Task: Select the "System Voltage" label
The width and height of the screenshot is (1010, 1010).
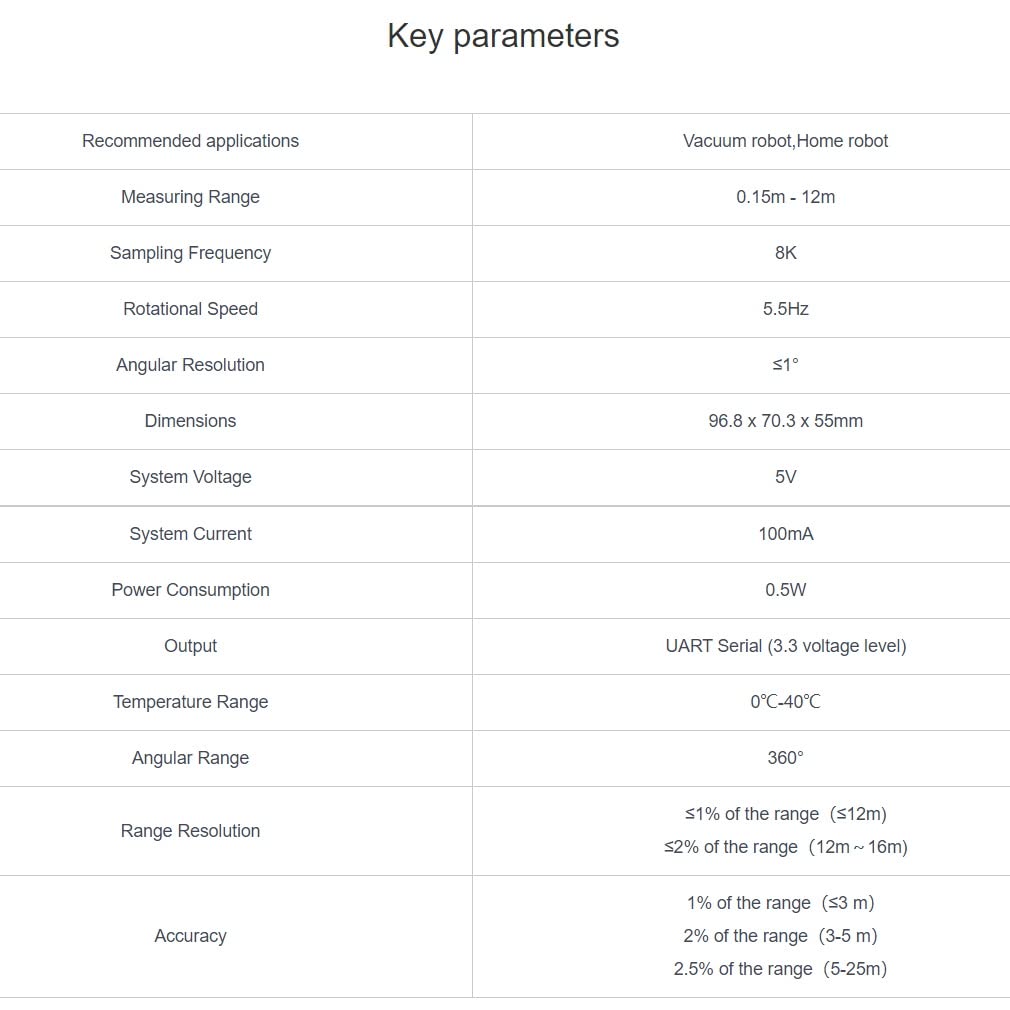Action: (190, 477)
